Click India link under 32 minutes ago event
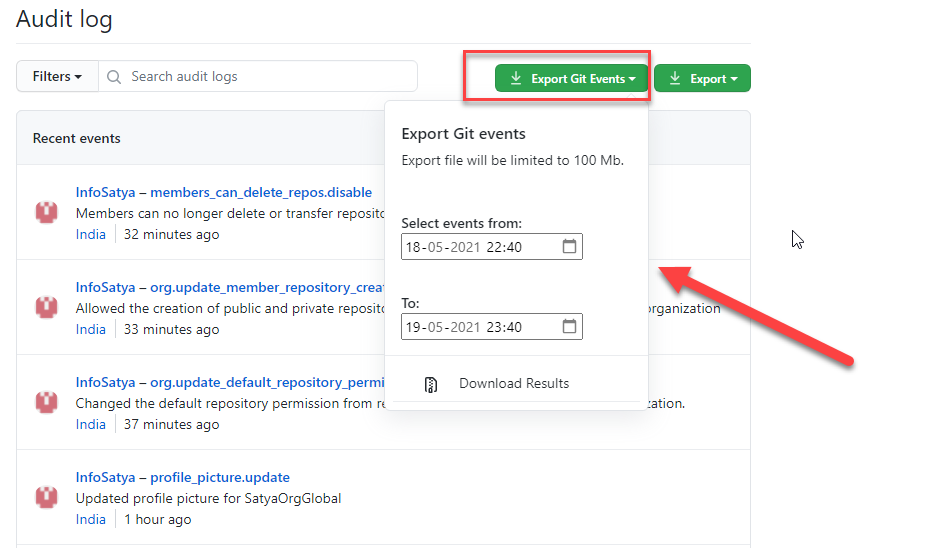This screenshot has height=548, width=926. [90, 234]
